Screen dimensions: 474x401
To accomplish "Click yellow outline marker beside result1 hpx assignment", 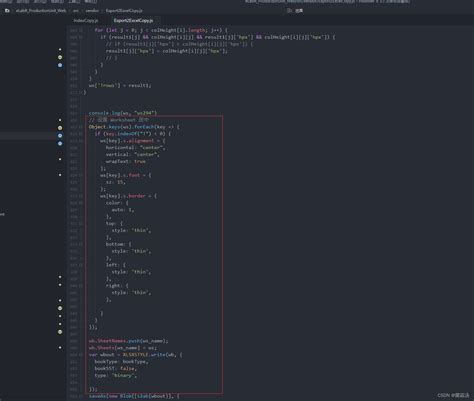I will pos(60,57).
